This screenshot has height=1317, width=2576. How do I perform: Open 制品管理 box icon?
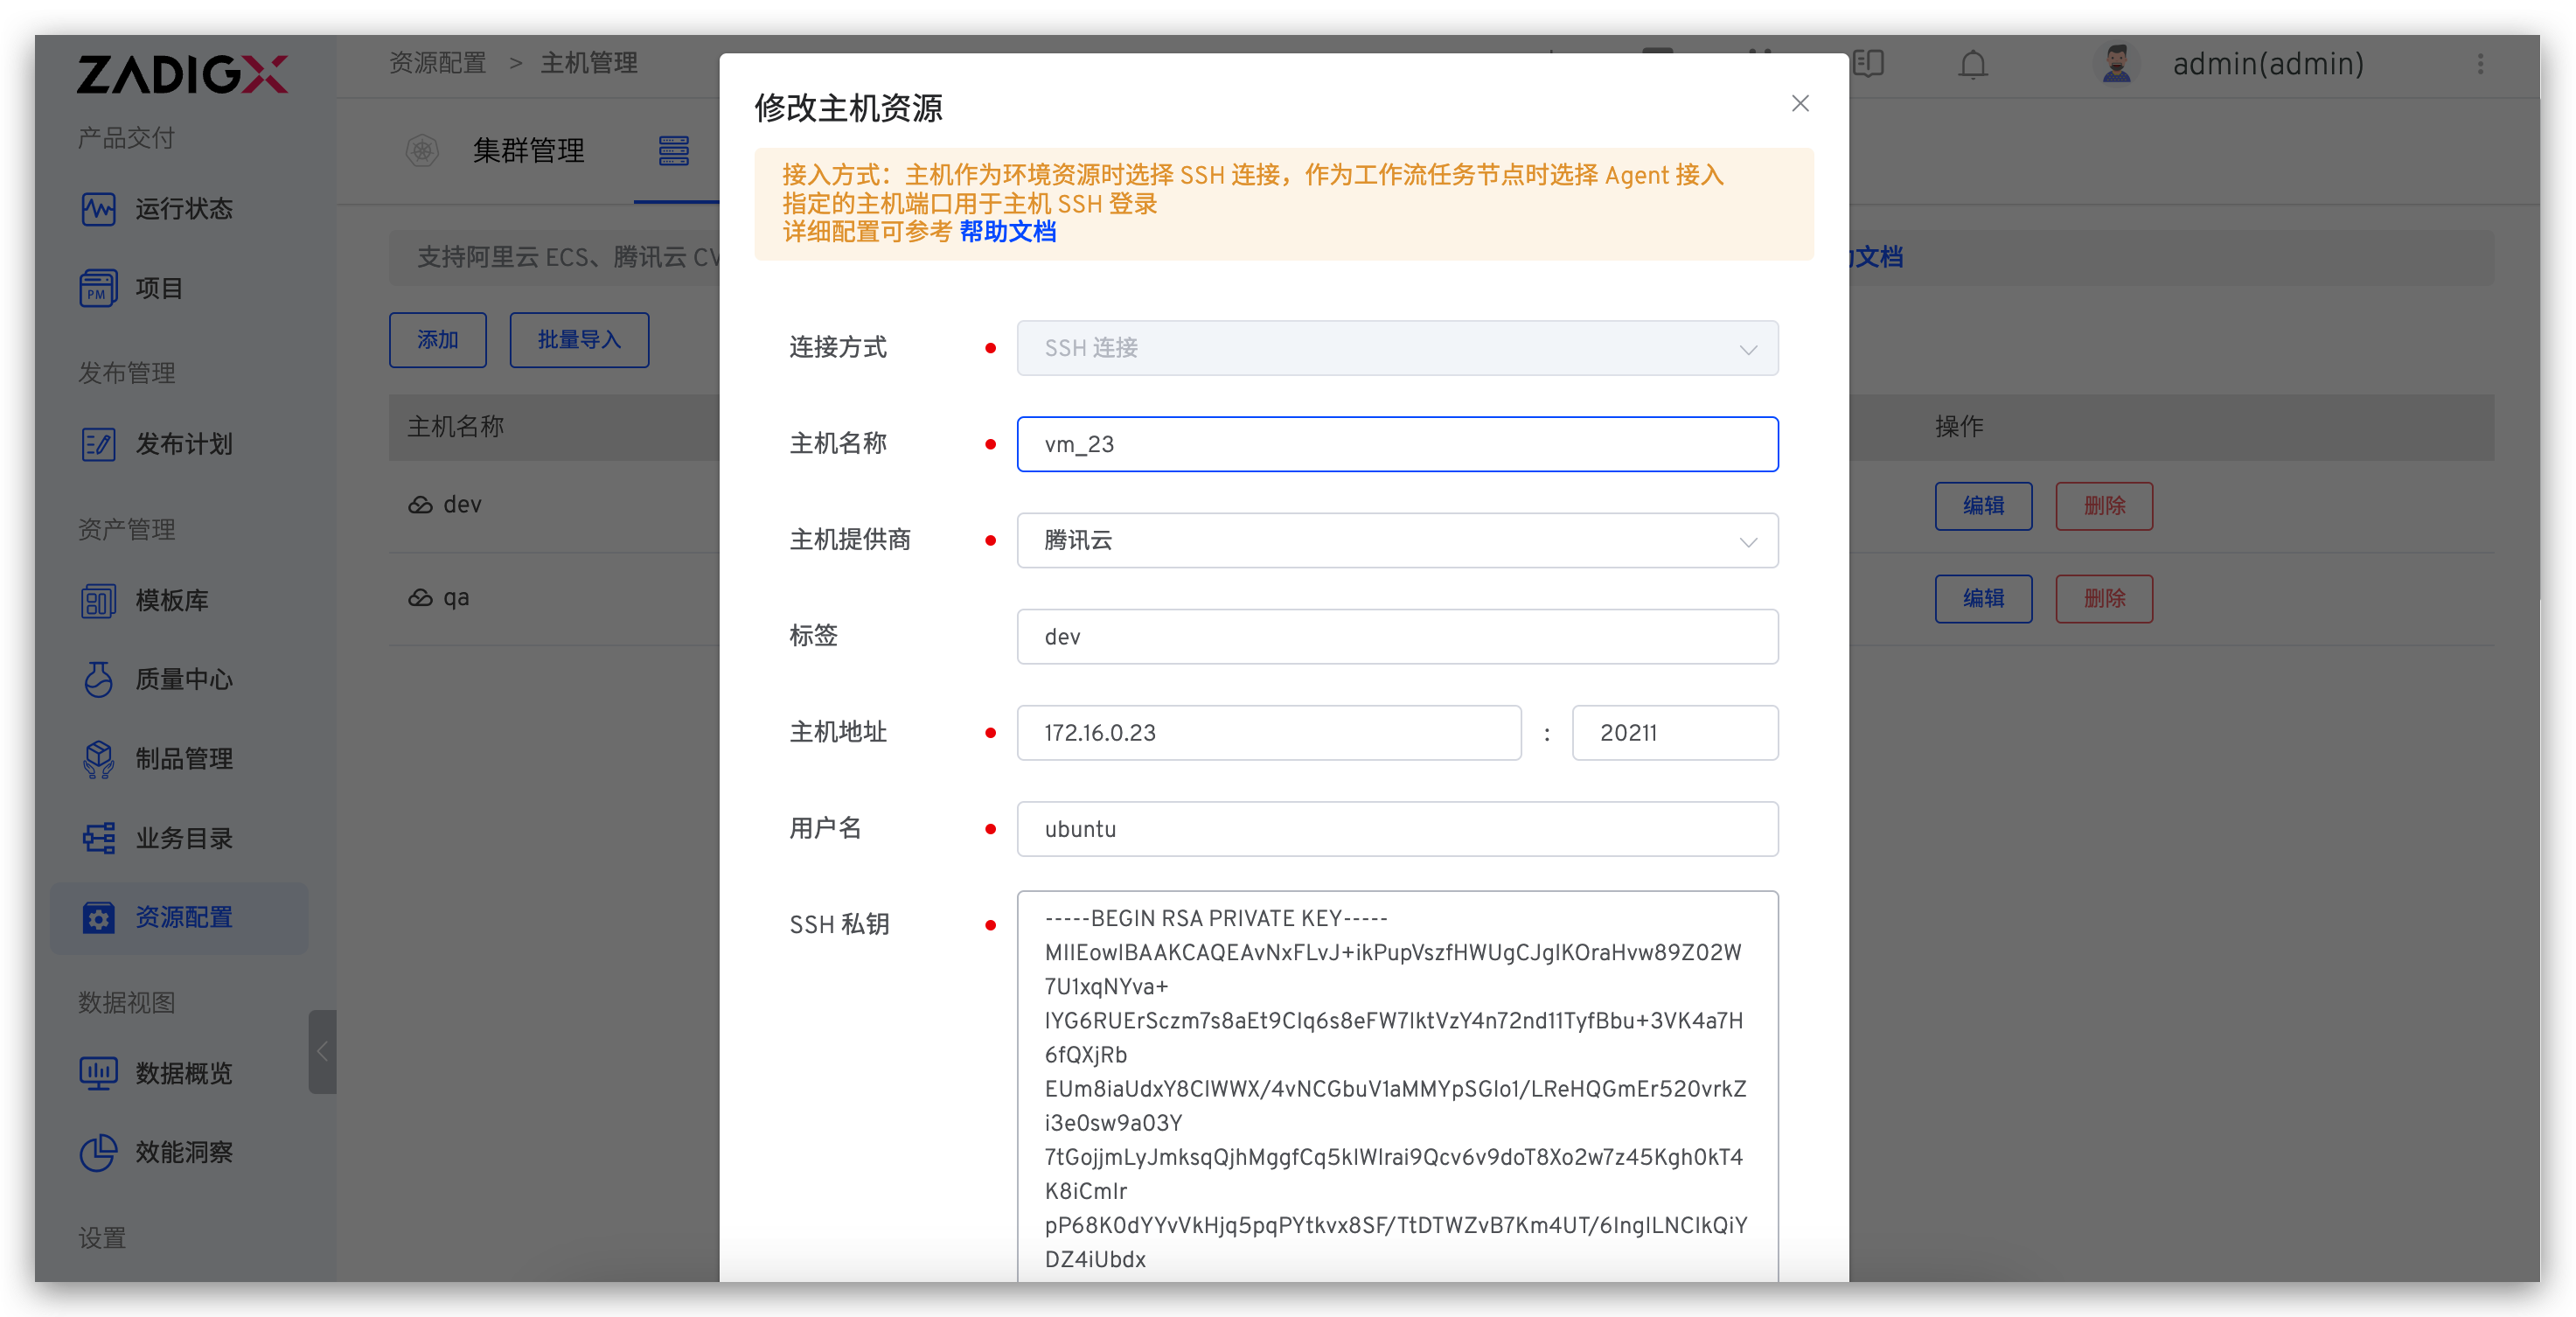click(98, 759)
